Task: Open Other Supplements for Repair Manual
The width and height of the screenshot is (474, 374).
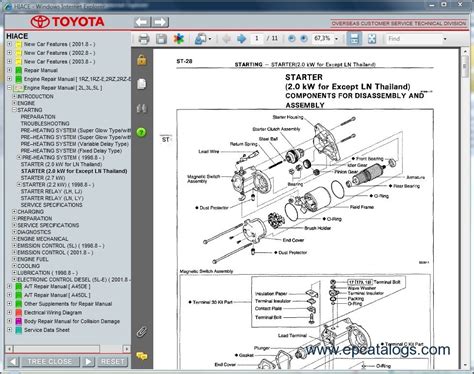Action: coord(68,304)
